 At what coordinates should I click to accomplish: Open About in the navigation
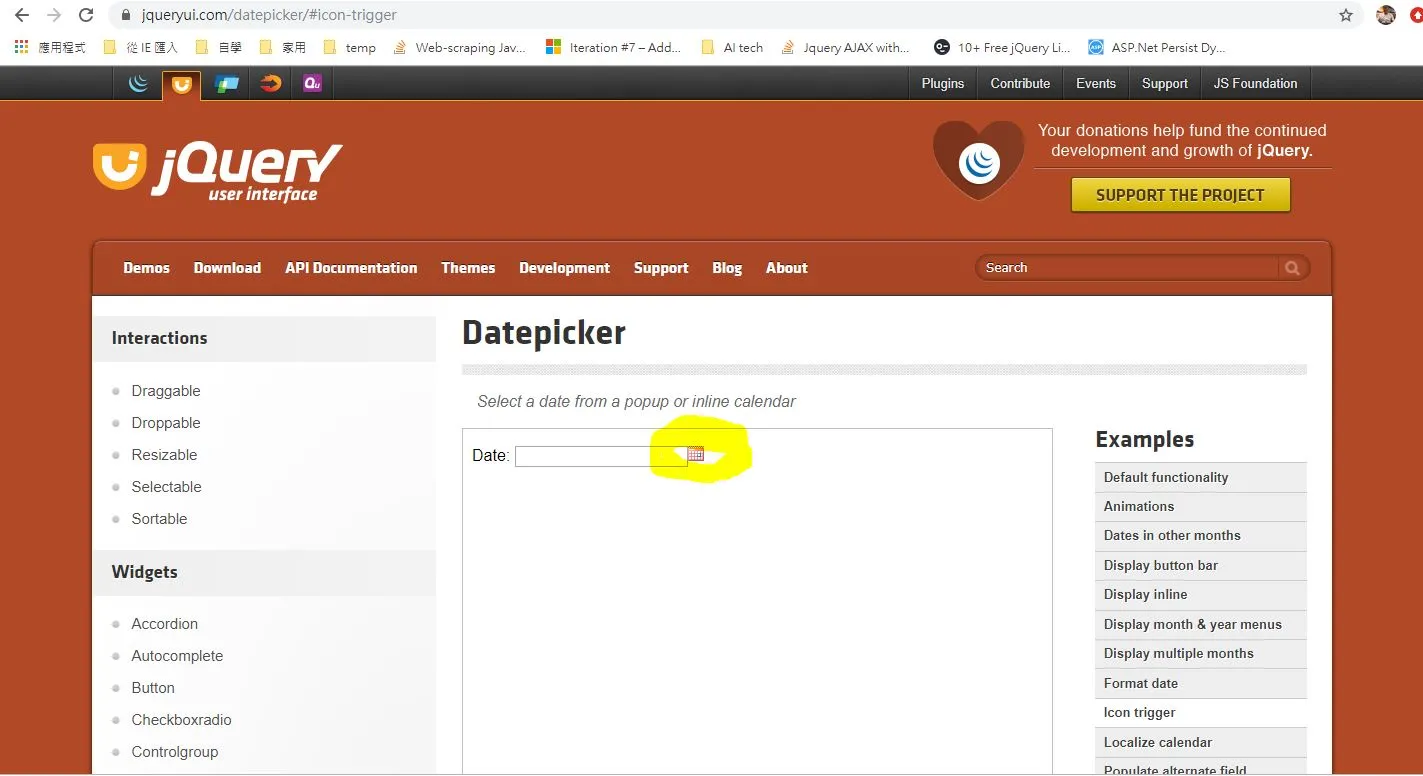pyautogui.click(x=787, y=268)
